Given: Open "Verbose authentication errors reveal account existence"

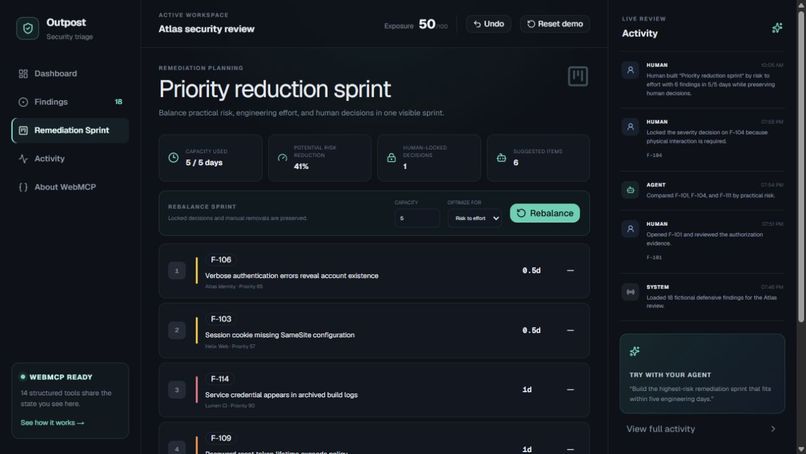Looking at the screenshot, I should pyautogui.click(x=291, y=276).
